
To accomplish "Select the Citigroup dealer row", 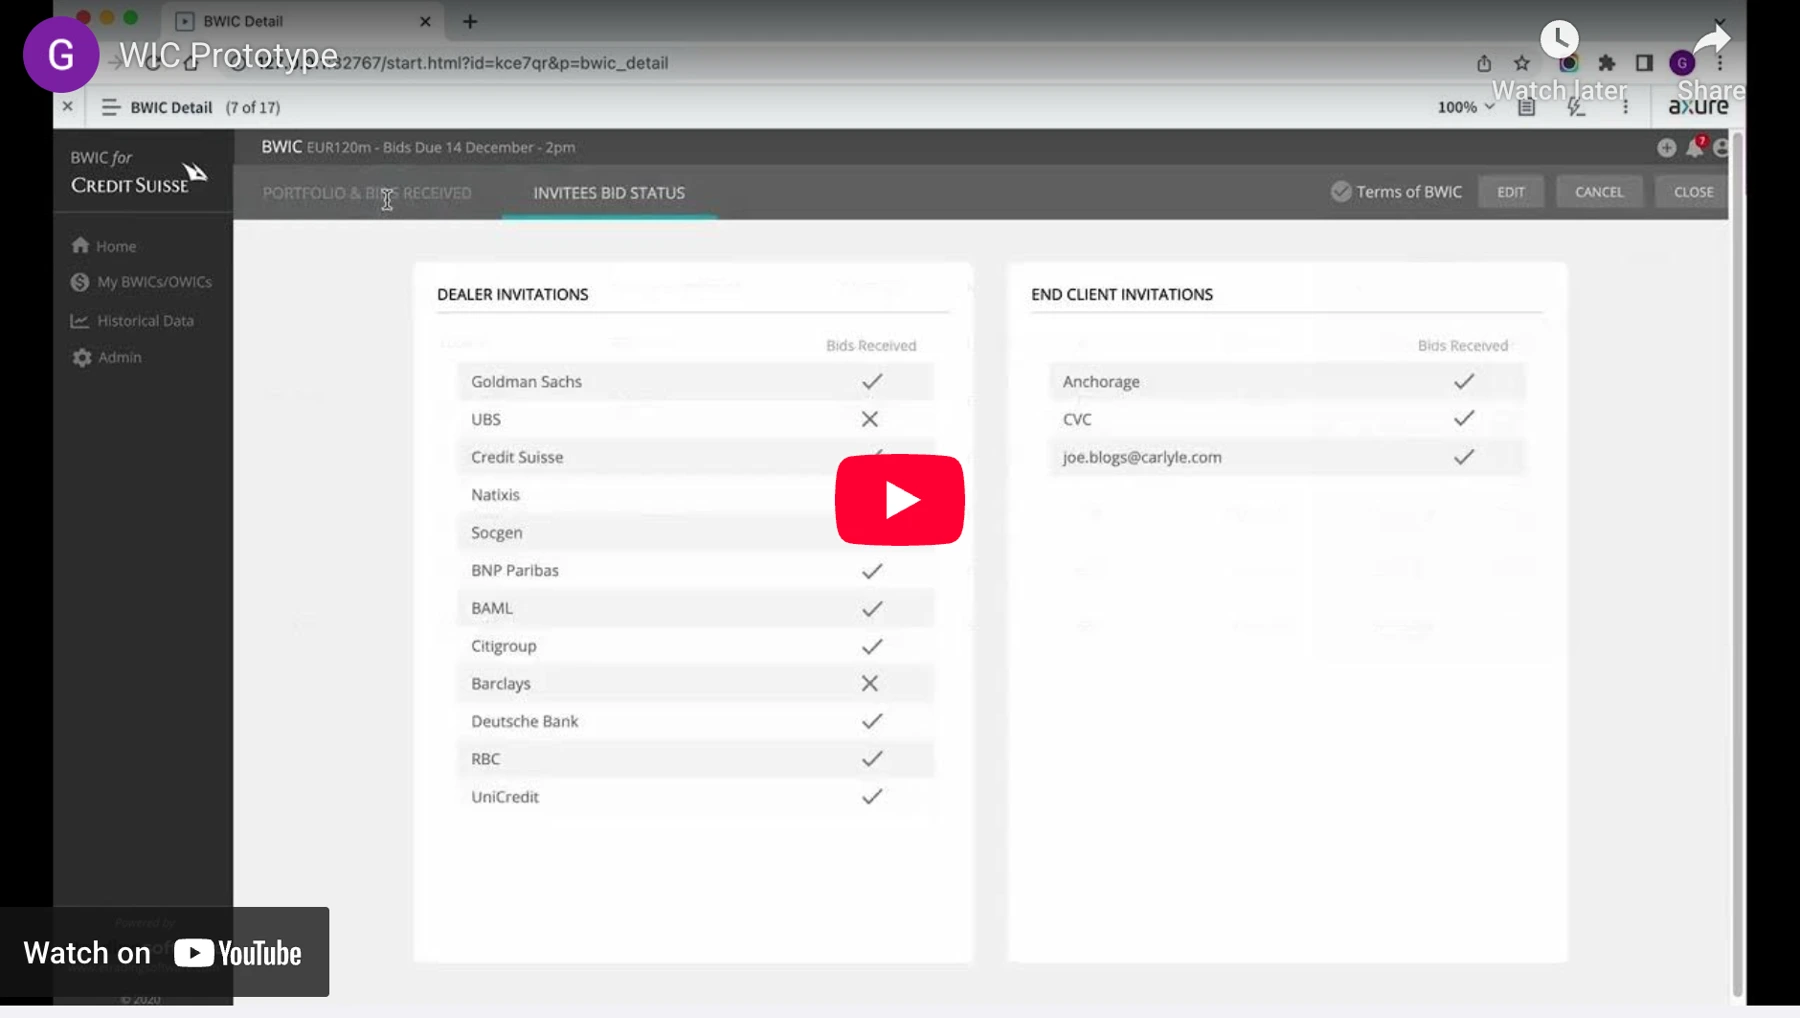I will click(x=696, y=646).
